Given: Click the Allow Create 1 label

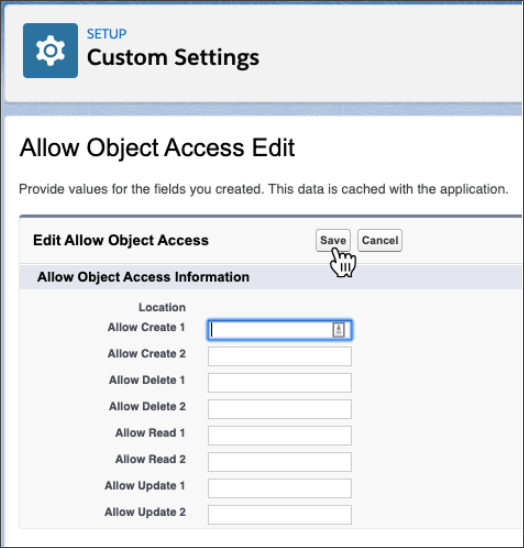Looking at the screenshot, I should tap(146, 327).
